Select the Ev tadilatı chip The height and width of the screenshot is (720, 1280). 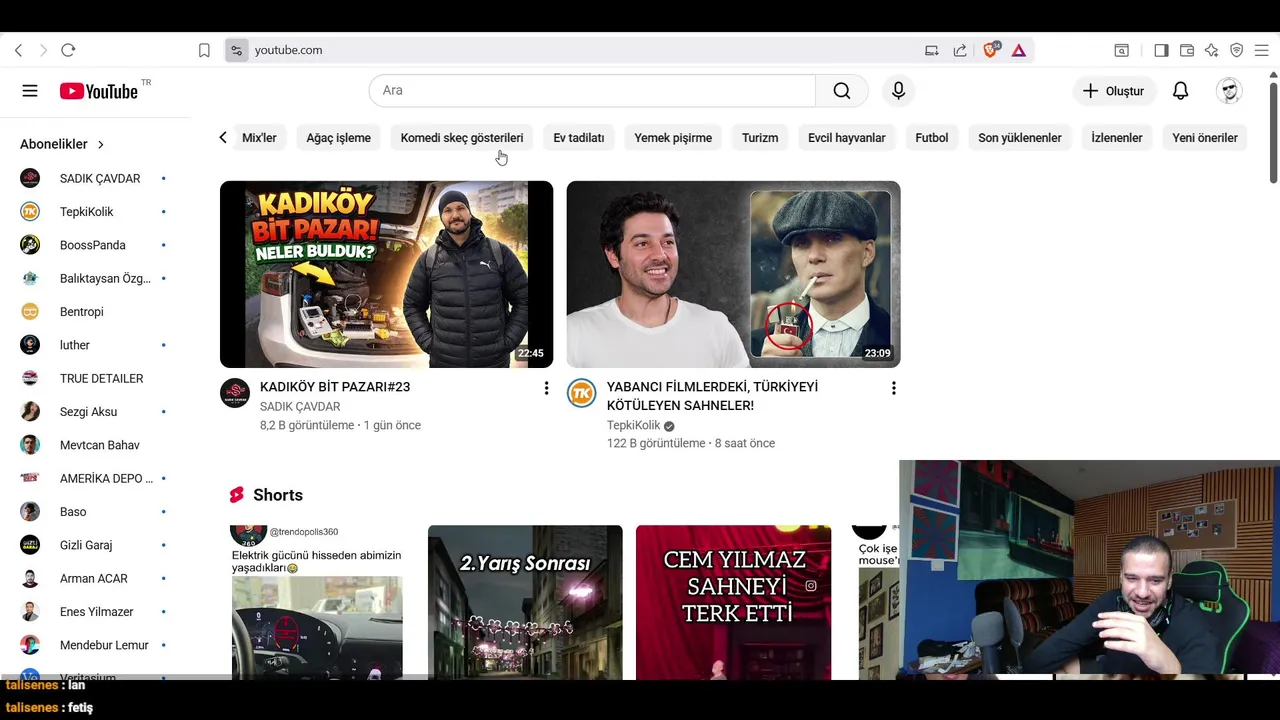coord(579,138)
